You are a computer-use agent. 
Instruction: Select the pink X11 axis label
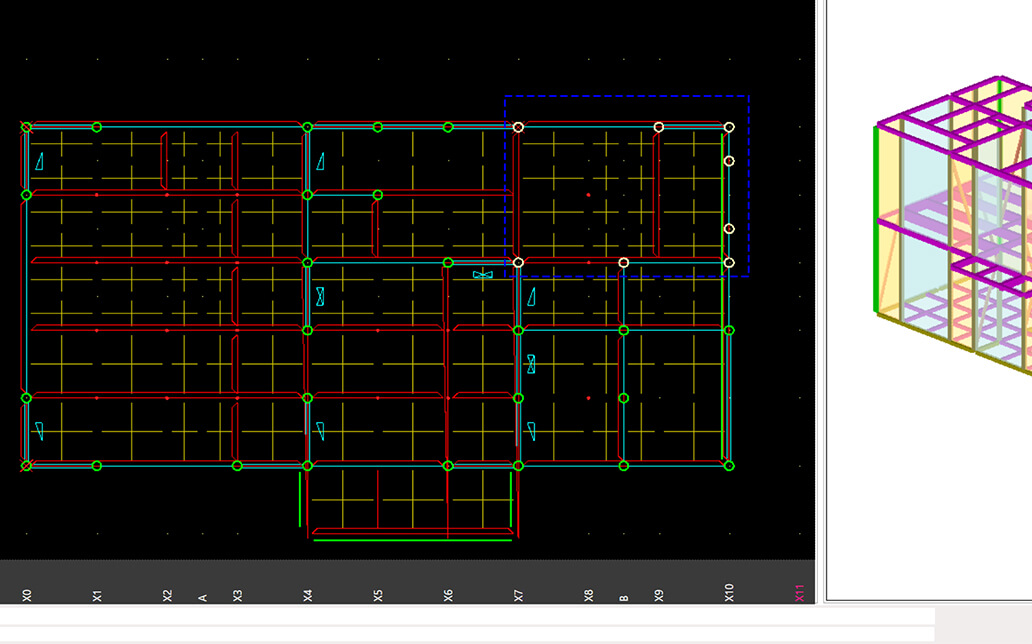[799, 593]
